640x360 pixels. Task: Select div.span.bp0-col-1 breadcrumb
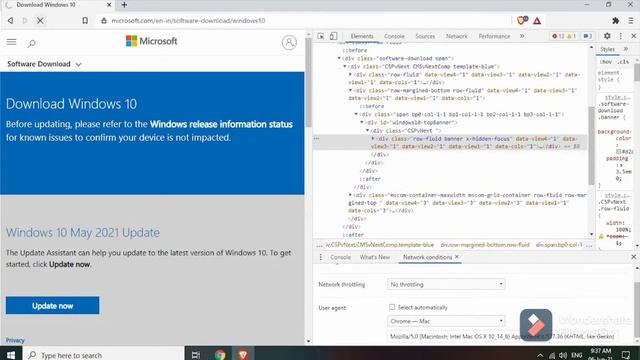point(559,245)
